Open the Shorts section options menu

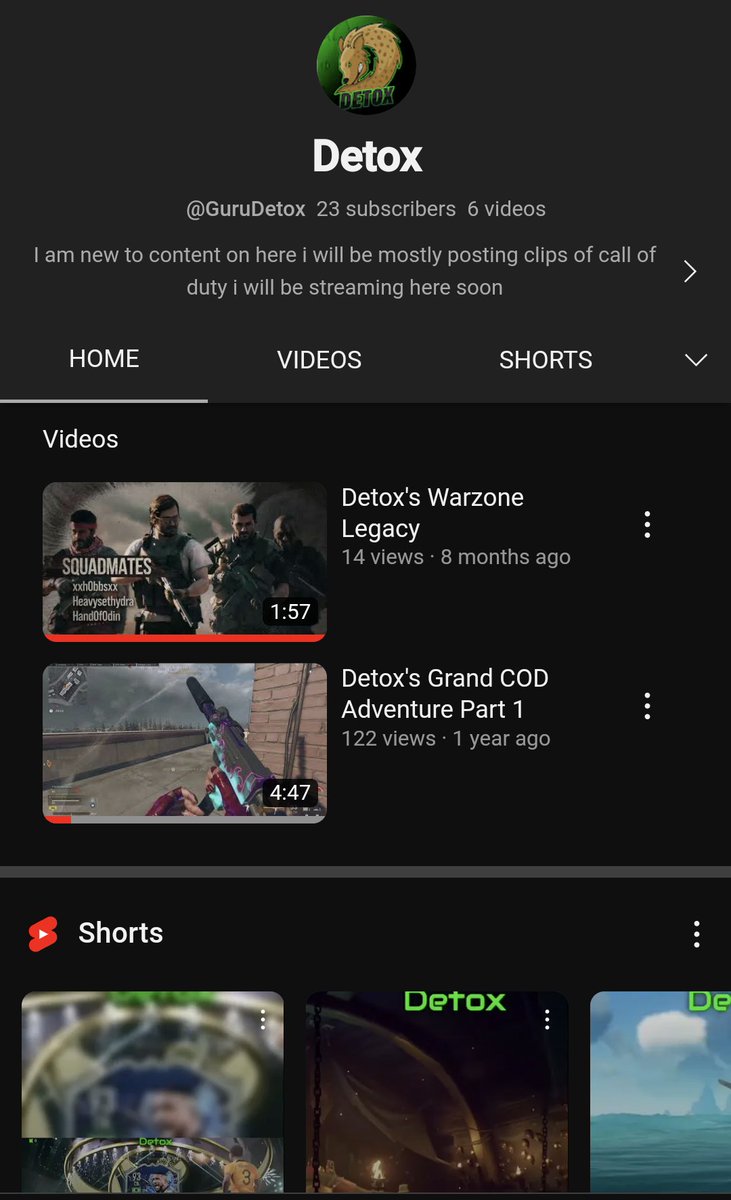tap(696, 934)
